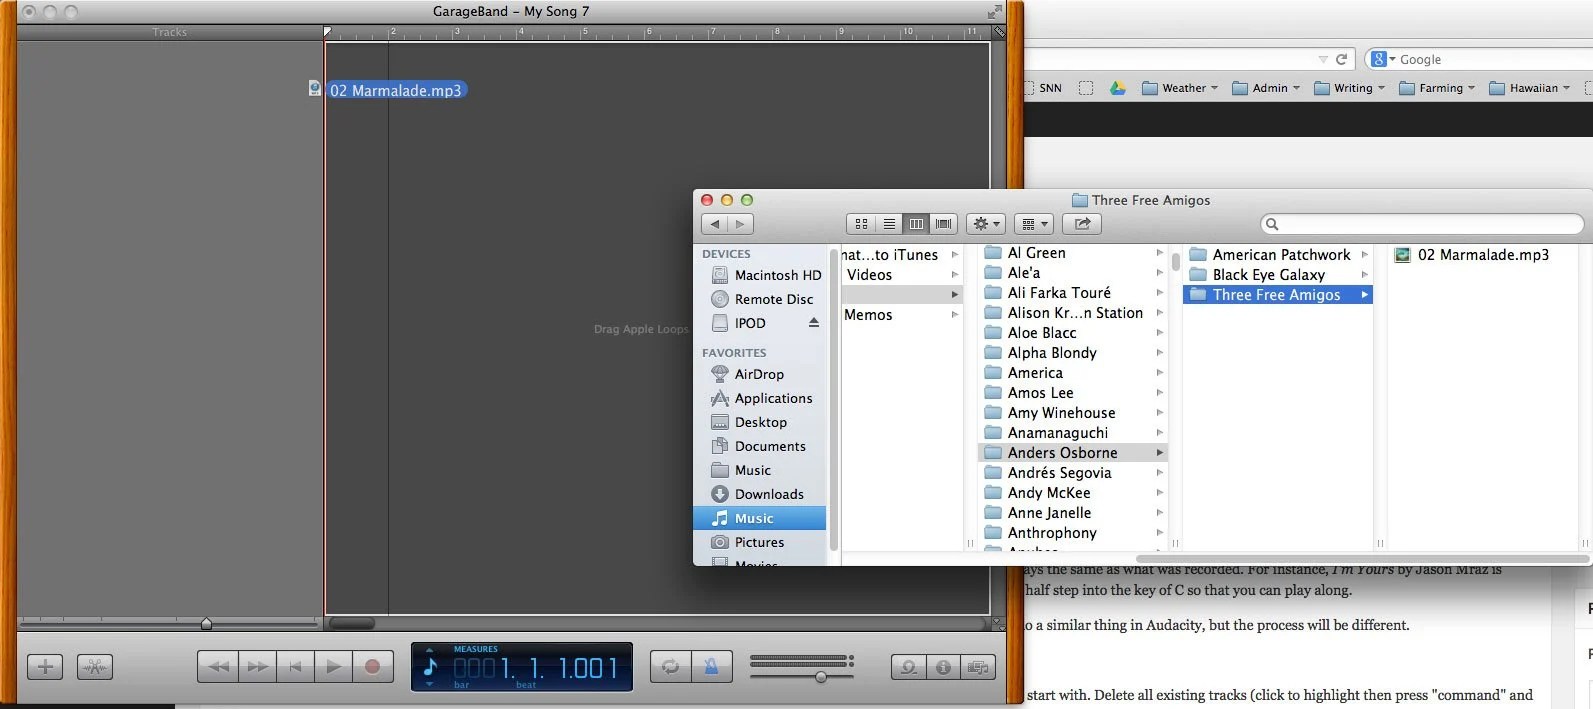Adjust the master volume slider knob
The image size is (1593, 709).
pyautogui.click(x=820, y=677)
